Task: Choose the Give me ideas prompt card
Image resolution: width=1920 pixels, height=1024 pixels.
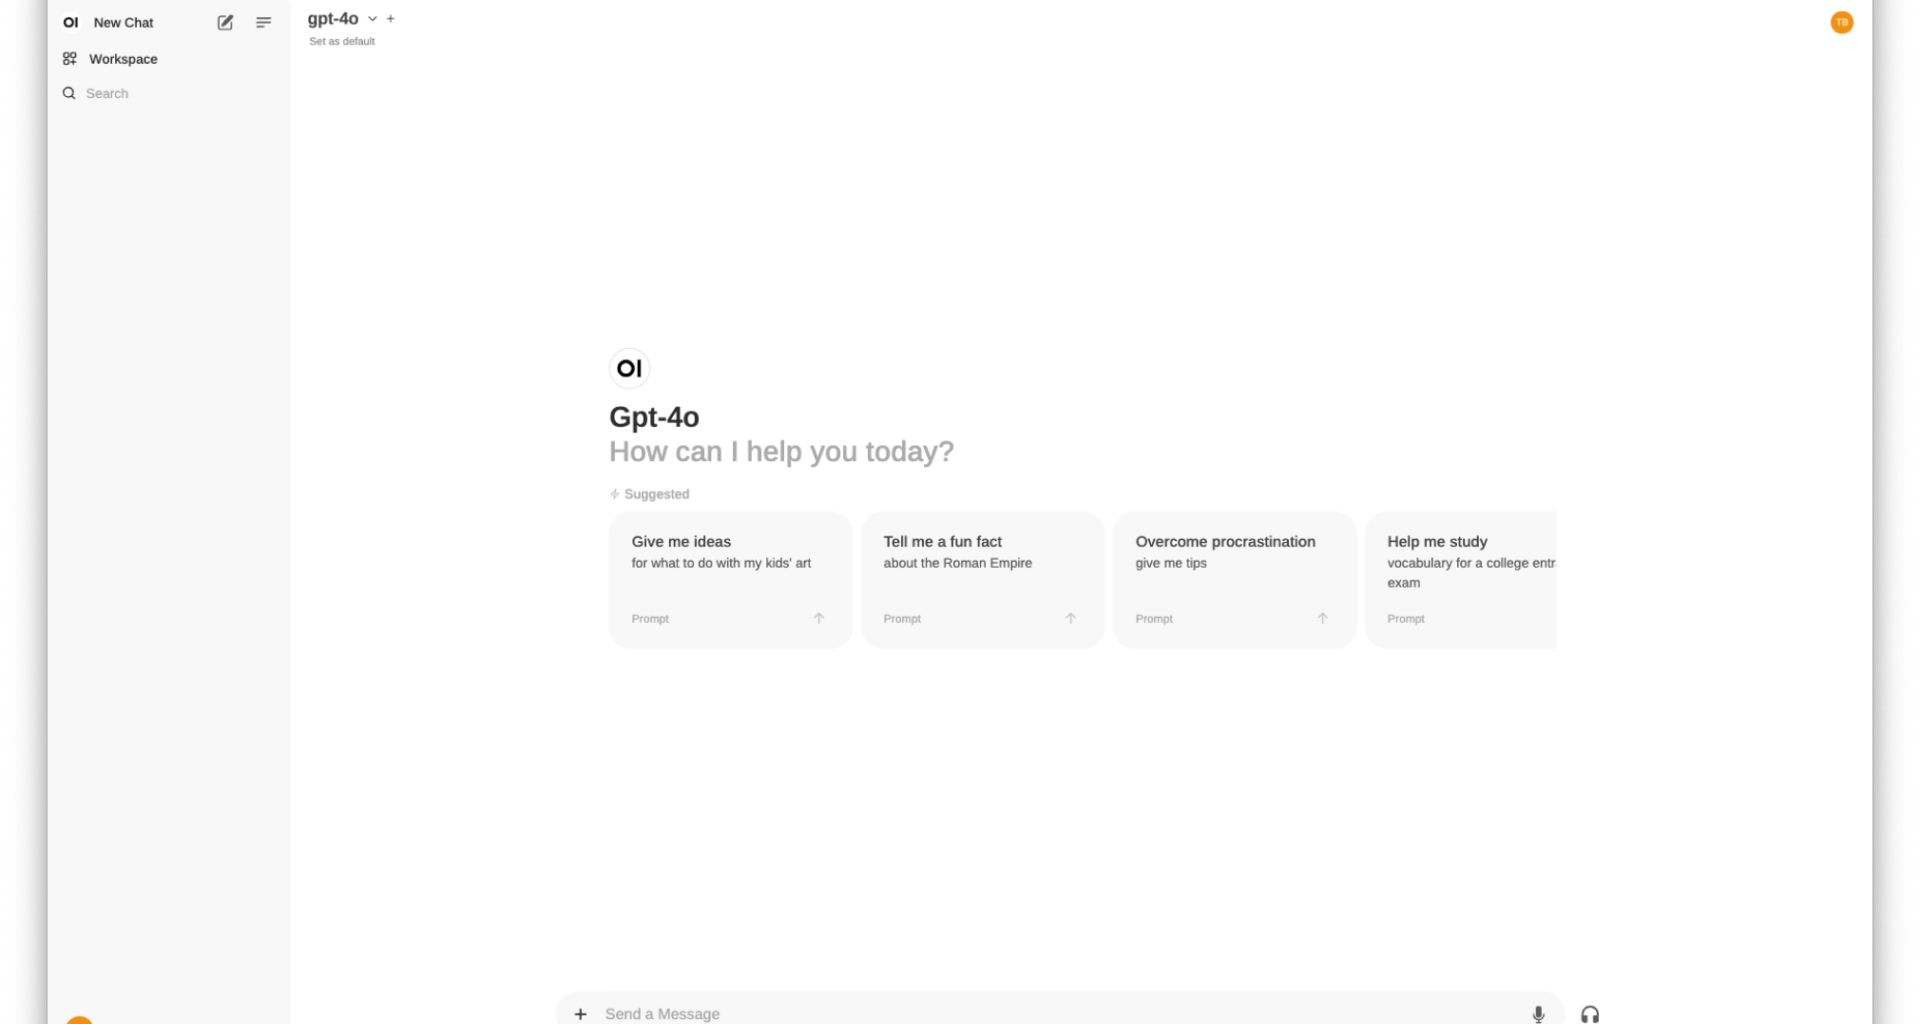Action: [x=731, y=580]
